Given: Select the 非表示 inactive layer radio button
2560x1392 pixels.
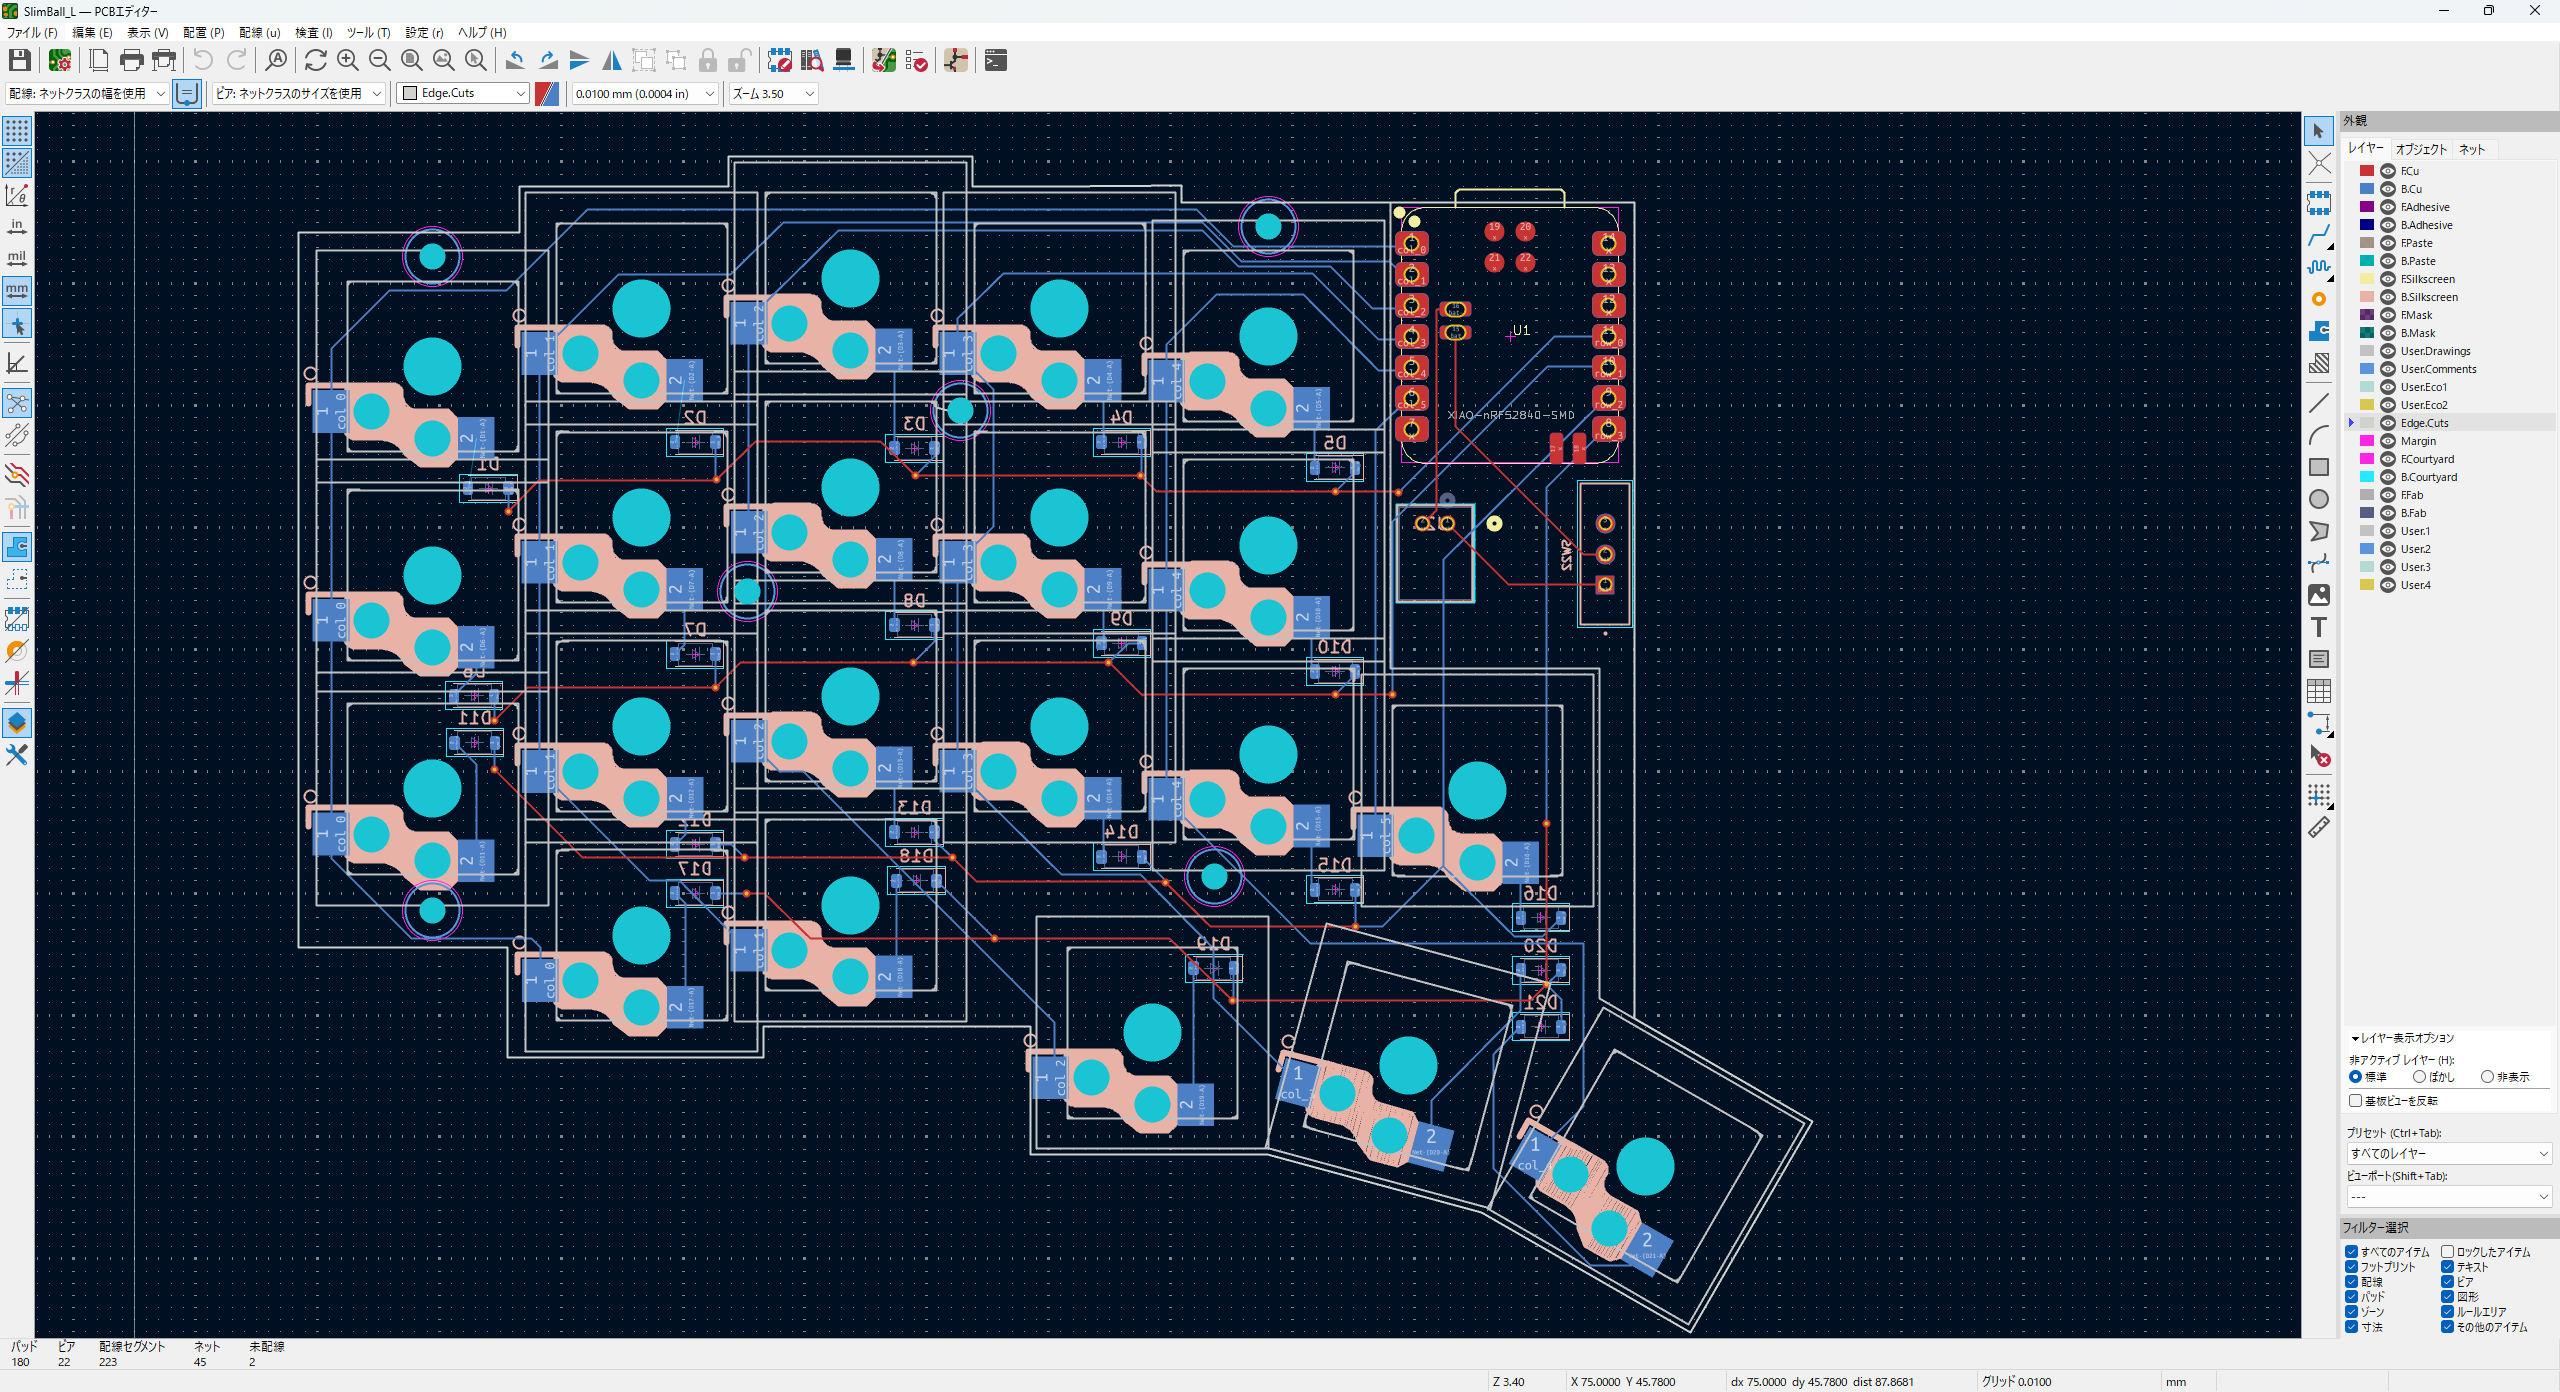Looking at the screenshot, I should (2487, 1077).
